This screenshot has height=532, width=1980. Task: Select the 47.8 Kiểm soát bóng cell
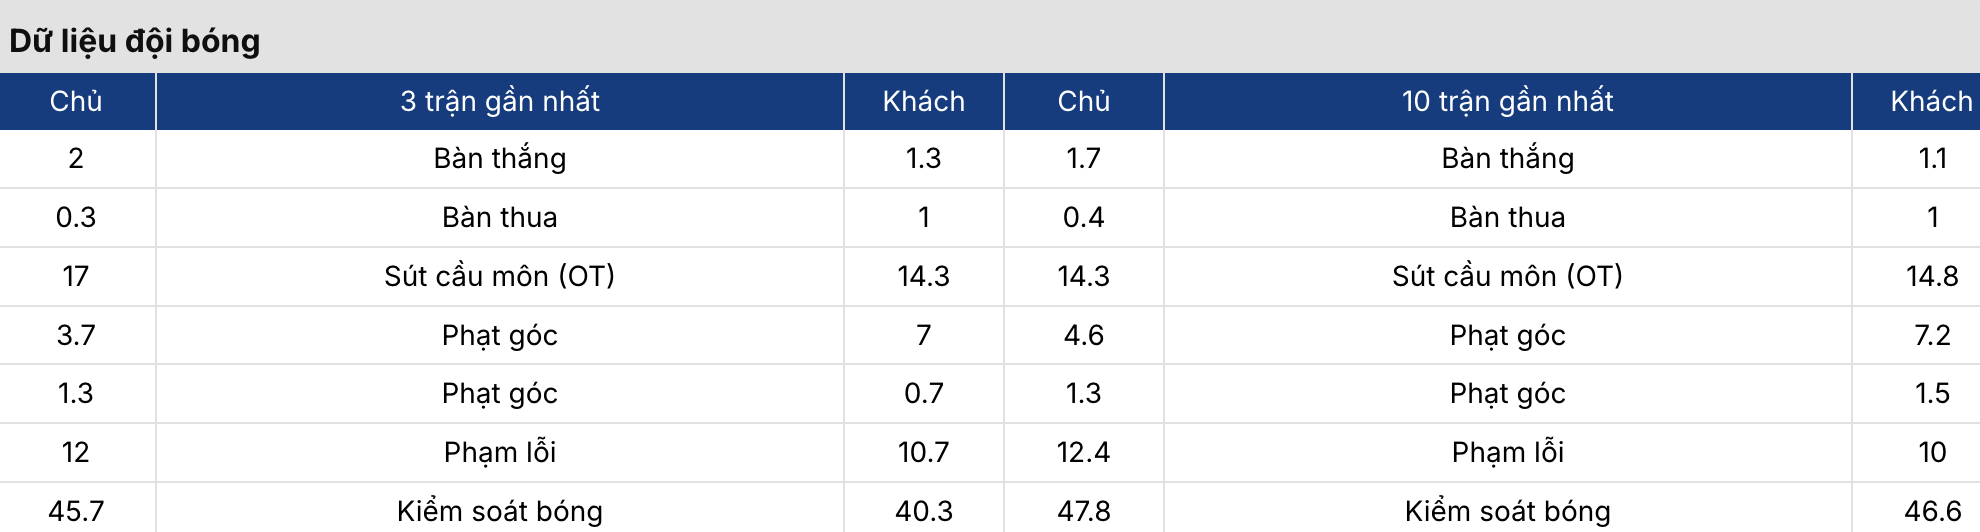click(1084, 511)
